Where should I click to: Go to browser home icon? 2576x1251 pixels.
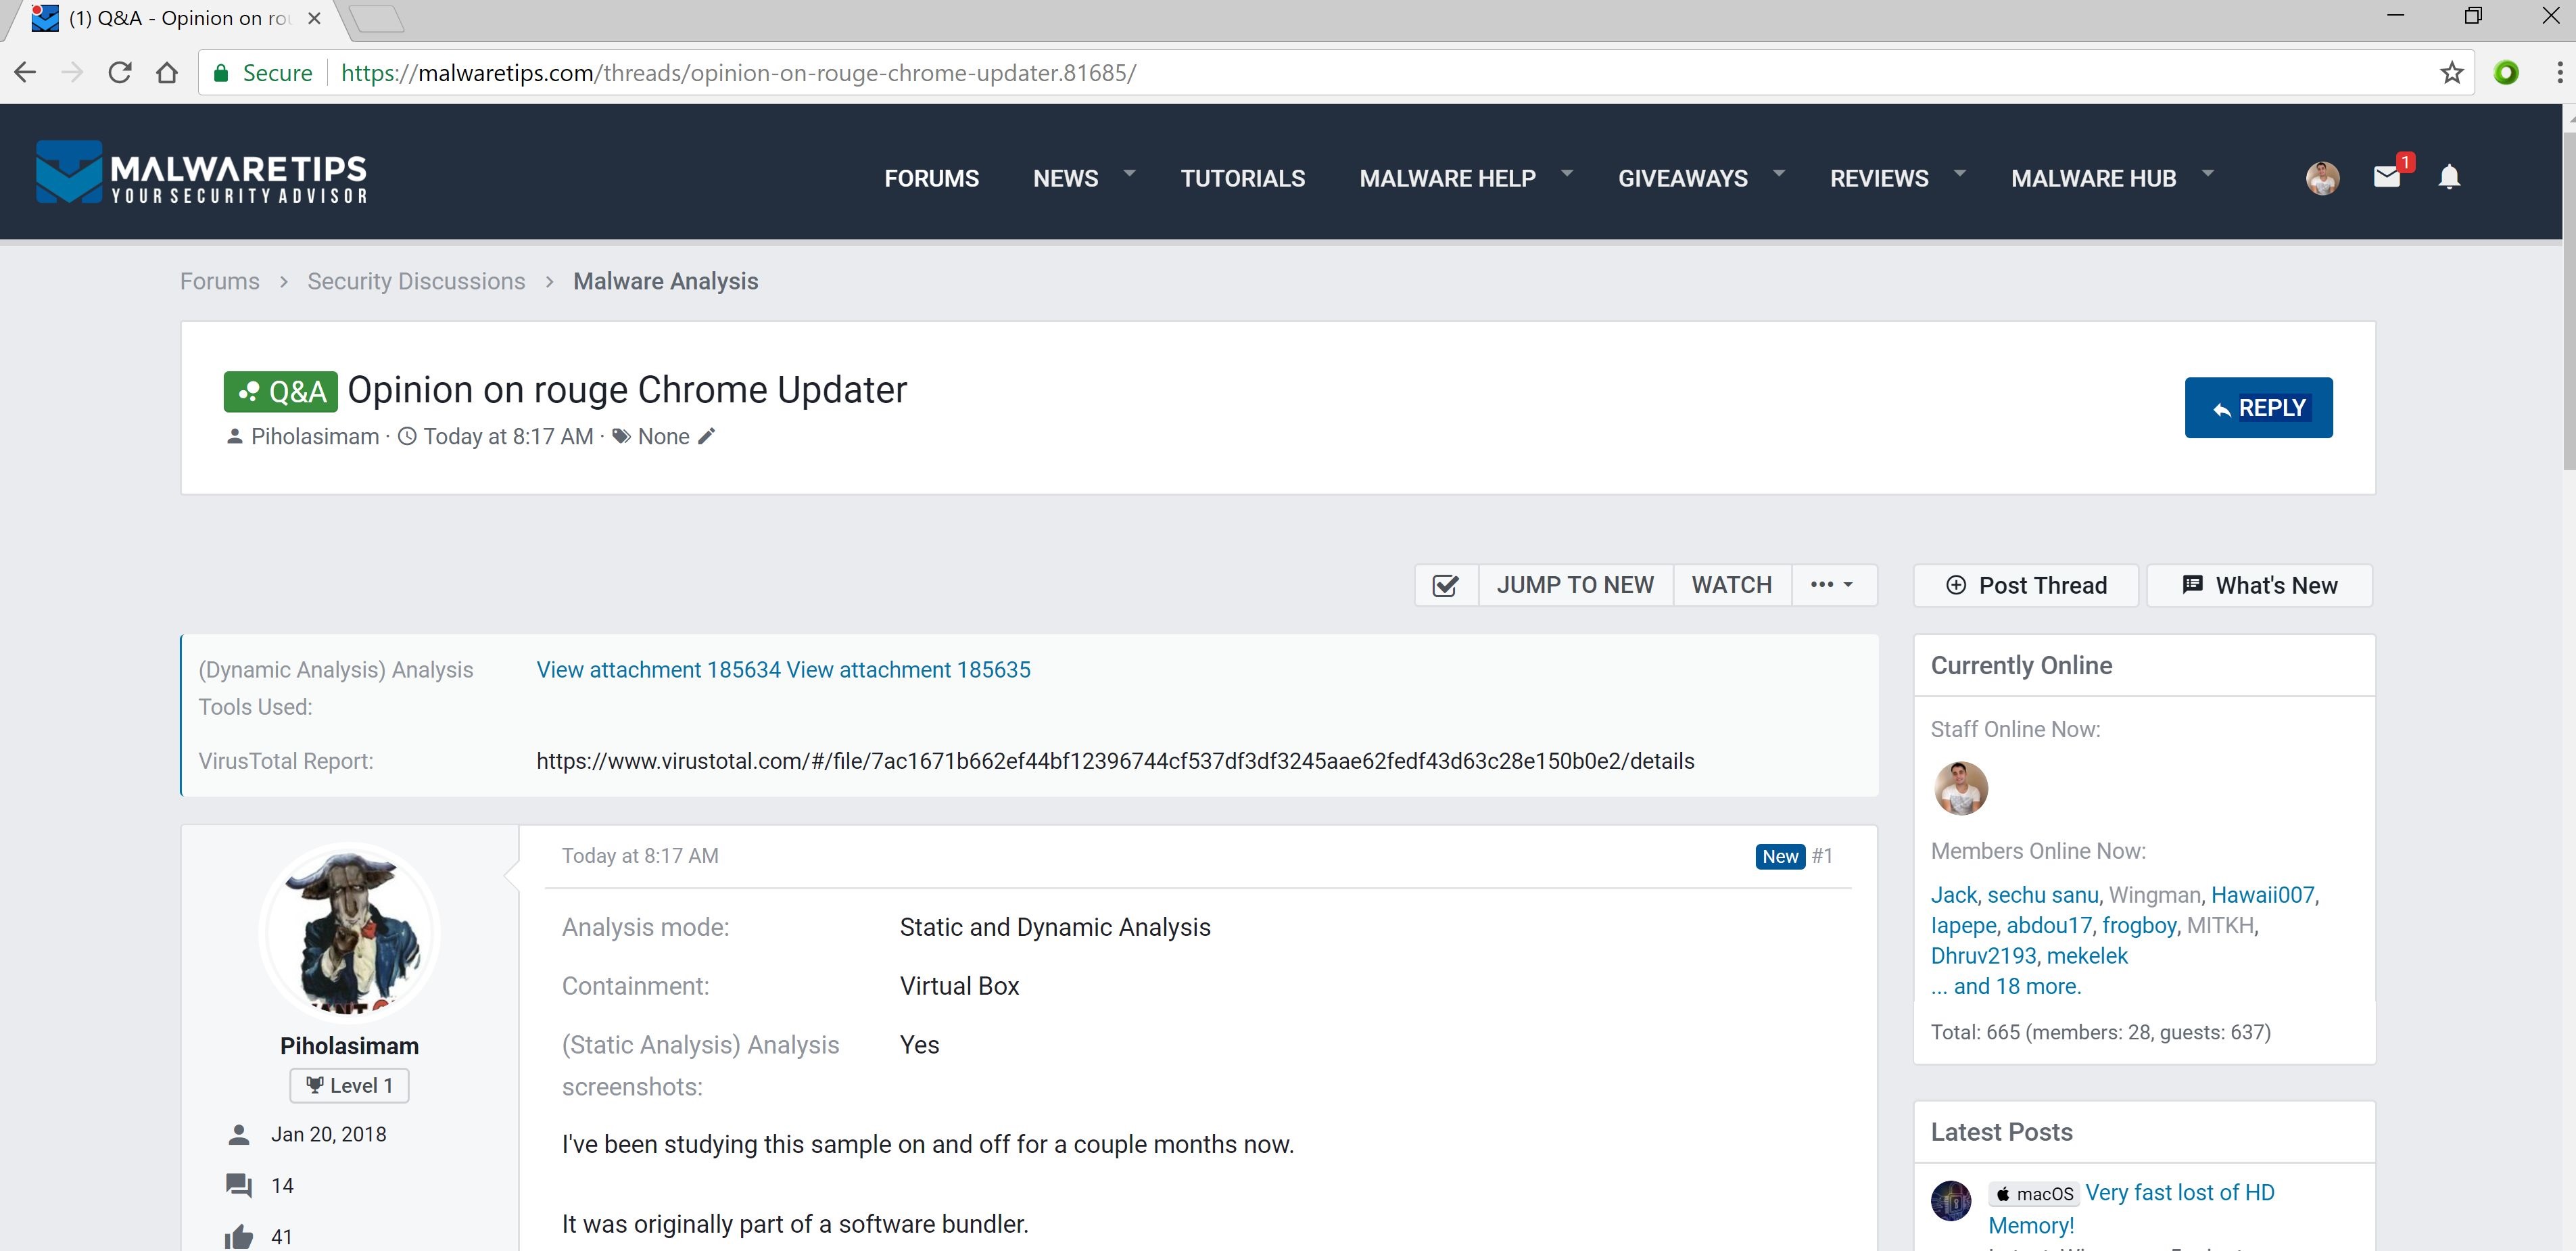point(167,73)
